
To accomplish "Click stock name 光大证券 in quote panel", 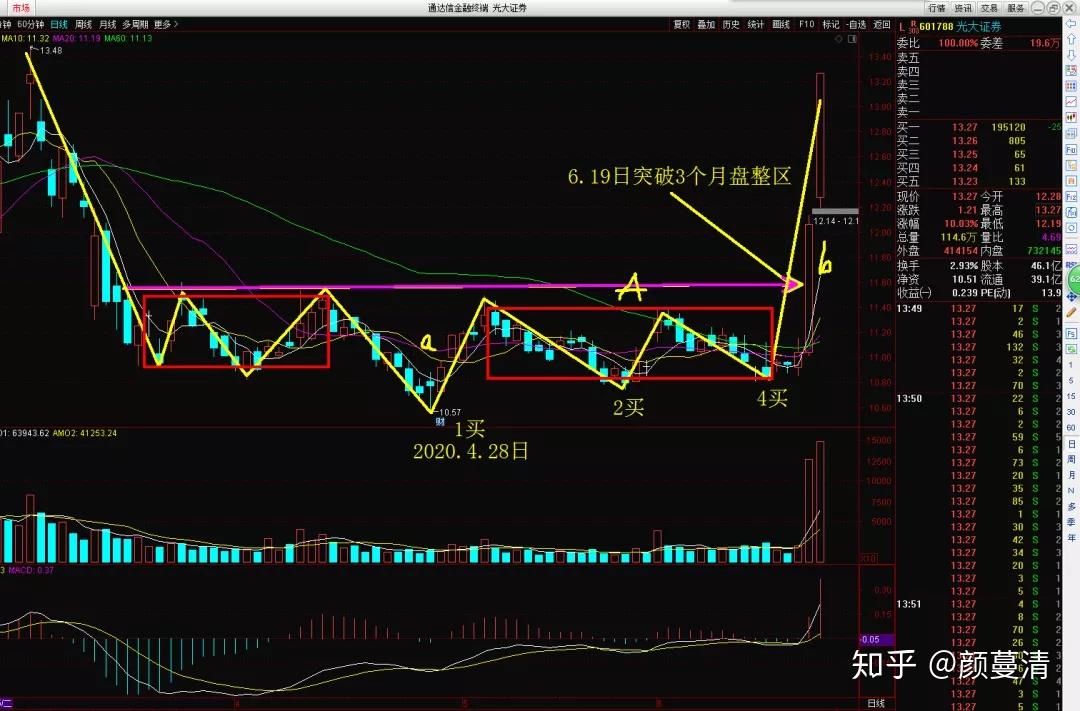I will (979, 27).
